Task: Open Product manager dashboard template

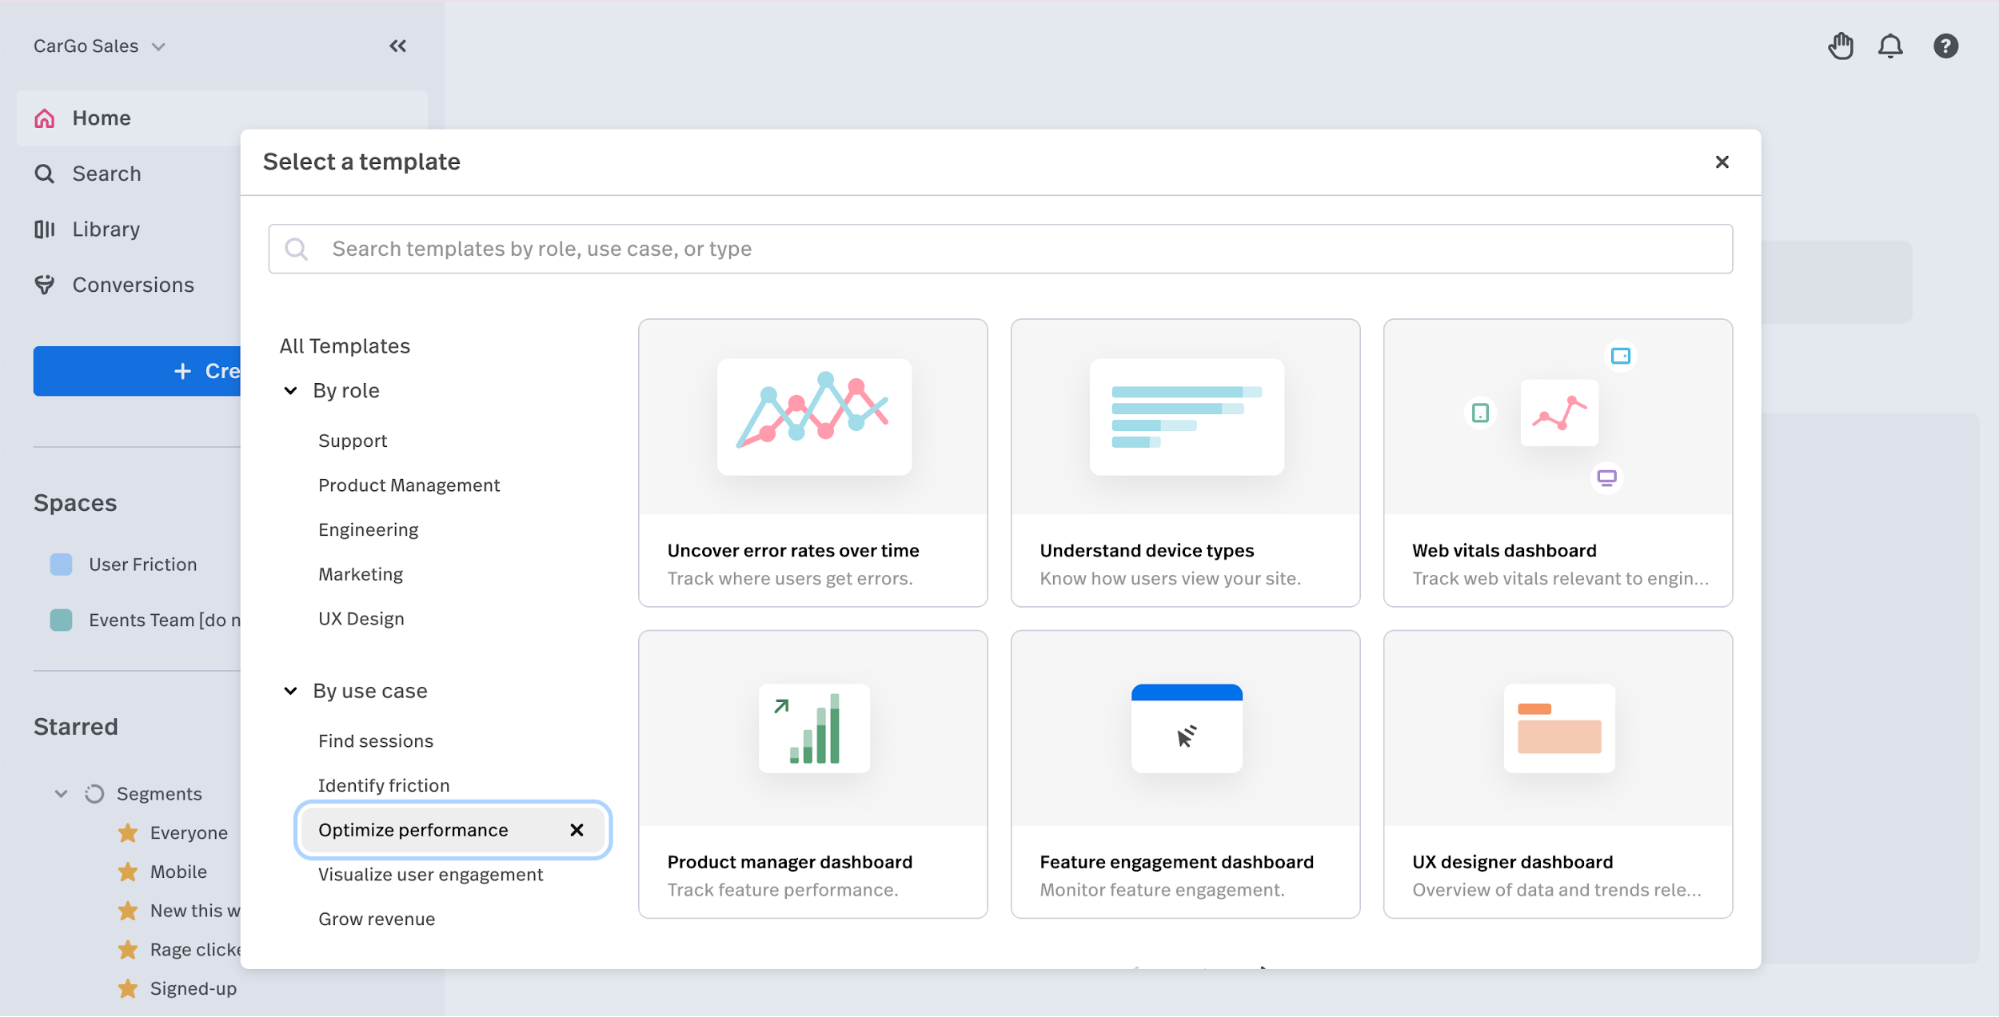Action: [x=813, y=774]
